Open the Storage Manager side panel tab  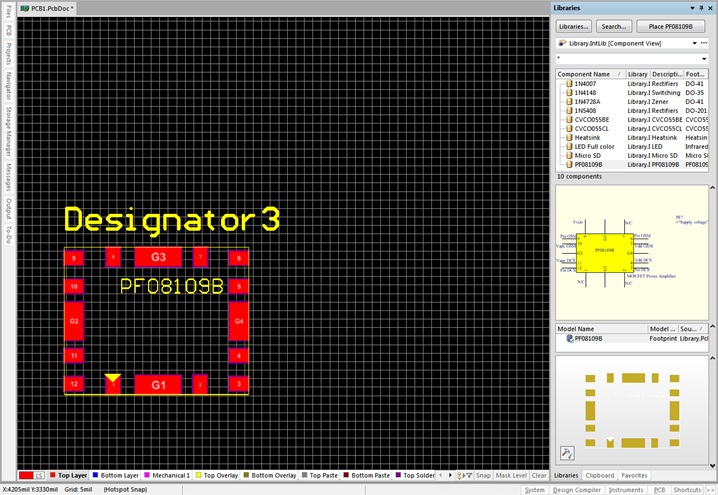(8, 131)
